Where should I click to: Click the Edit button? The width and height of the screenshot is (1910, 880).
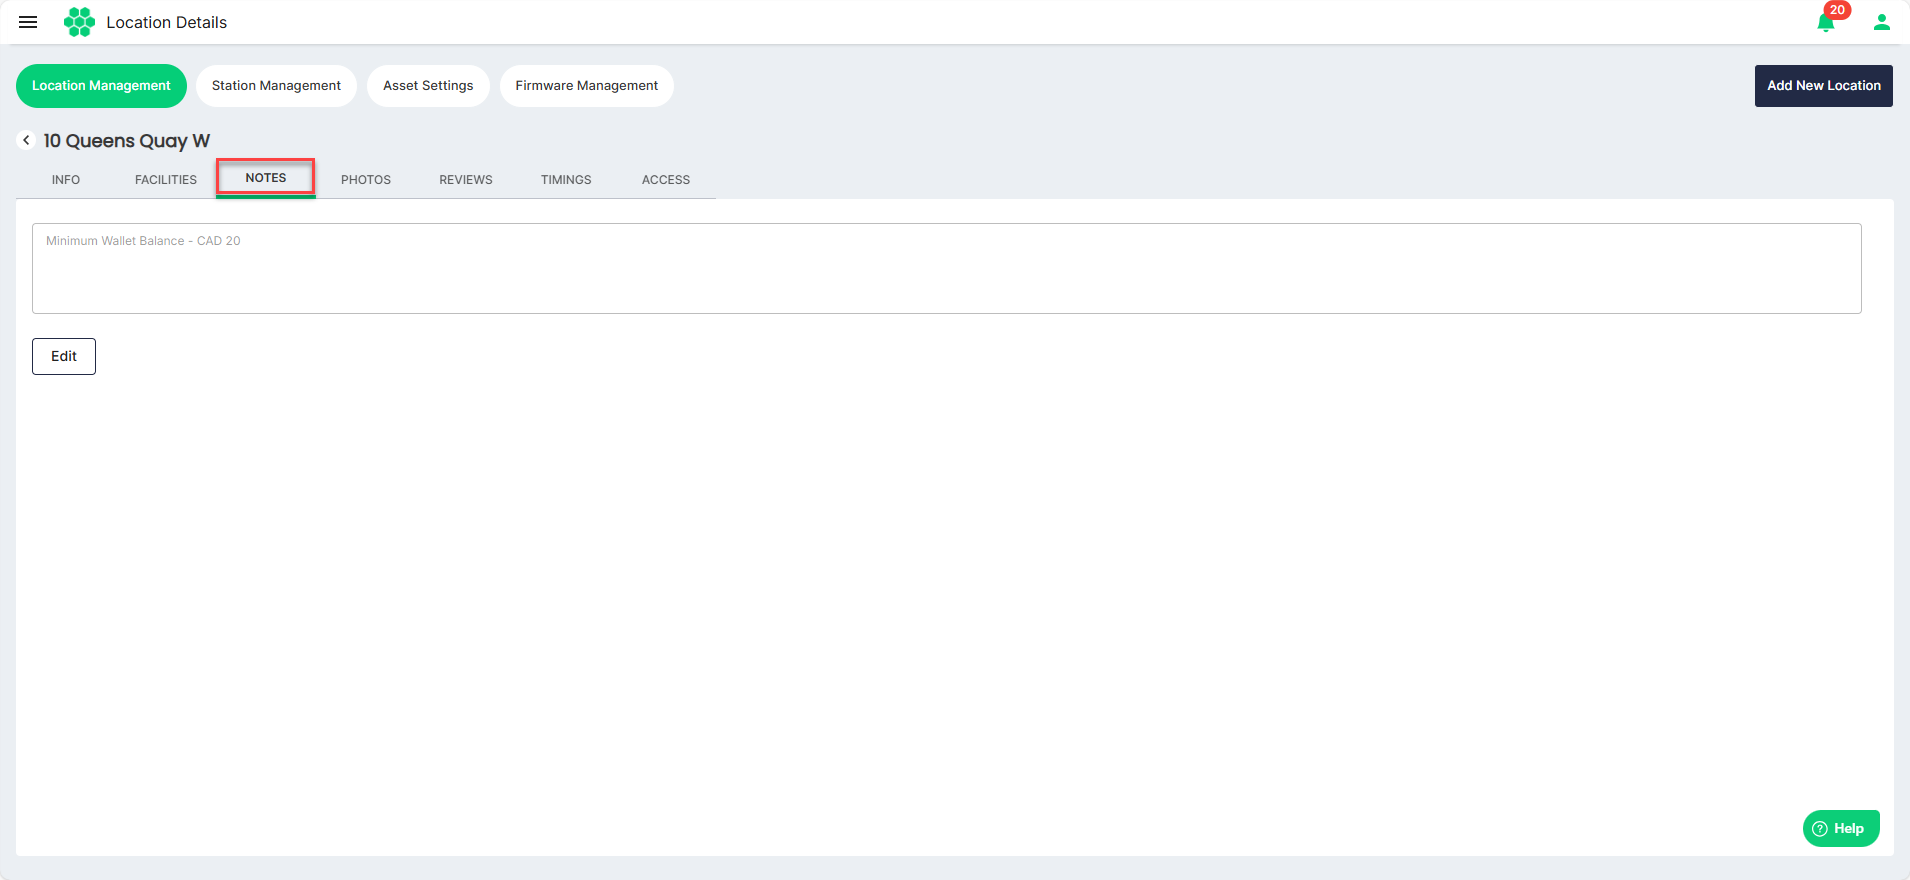[x=64, y=356]
